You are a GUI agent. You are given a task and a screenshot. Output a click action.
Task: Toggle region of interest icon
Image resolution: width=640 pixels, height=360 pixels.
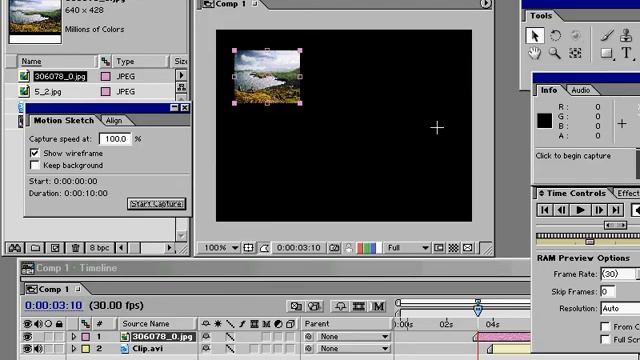[x=439, y=248]
